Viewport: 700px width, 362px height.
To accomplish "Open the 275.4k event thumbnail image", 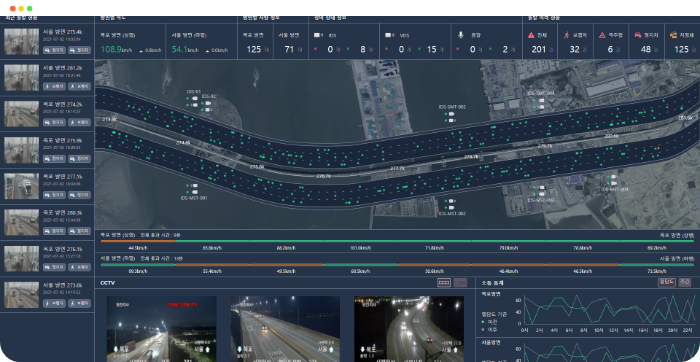I will 21,42.
